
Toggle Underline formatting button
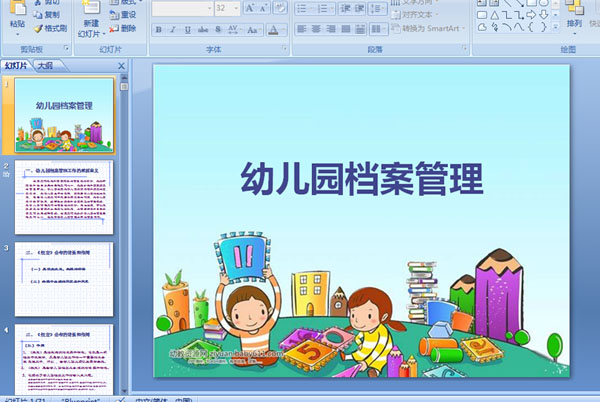click(188, 29)
